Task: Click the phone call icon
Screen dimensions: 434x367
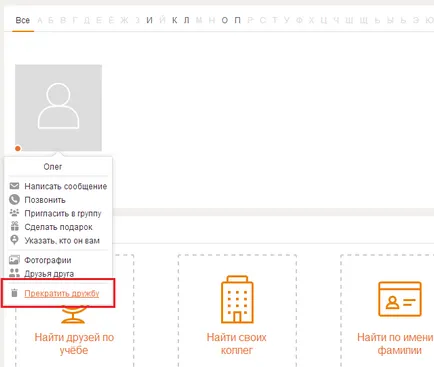Action: click(x=14, y=200)
